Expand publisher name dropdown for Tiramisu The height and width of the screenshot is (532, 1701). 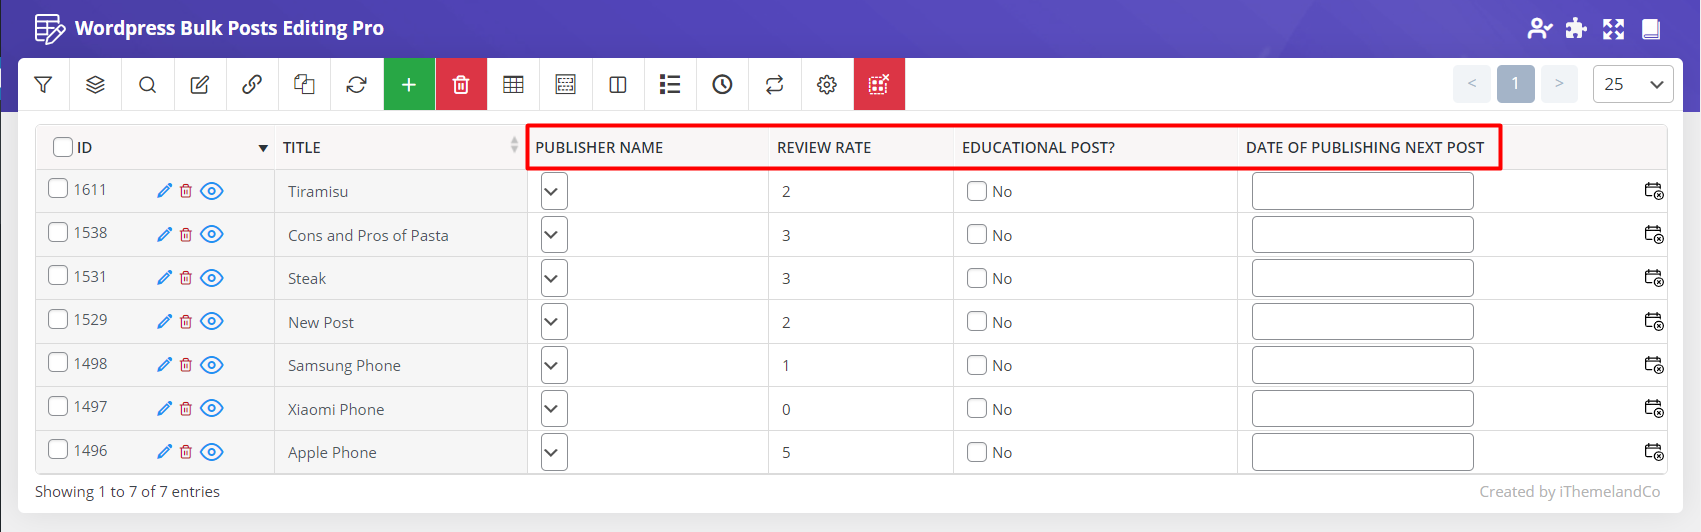click(x=554, y=191)
